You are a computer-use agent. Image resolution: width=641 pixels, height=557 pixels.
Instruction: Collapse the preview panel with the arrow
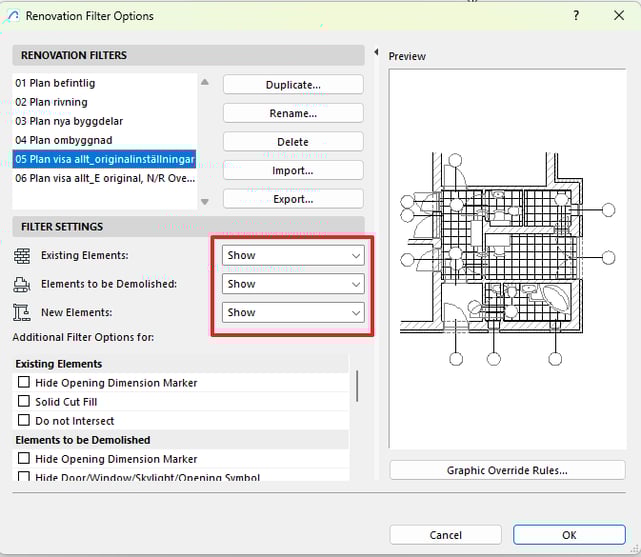coord(375,53)
